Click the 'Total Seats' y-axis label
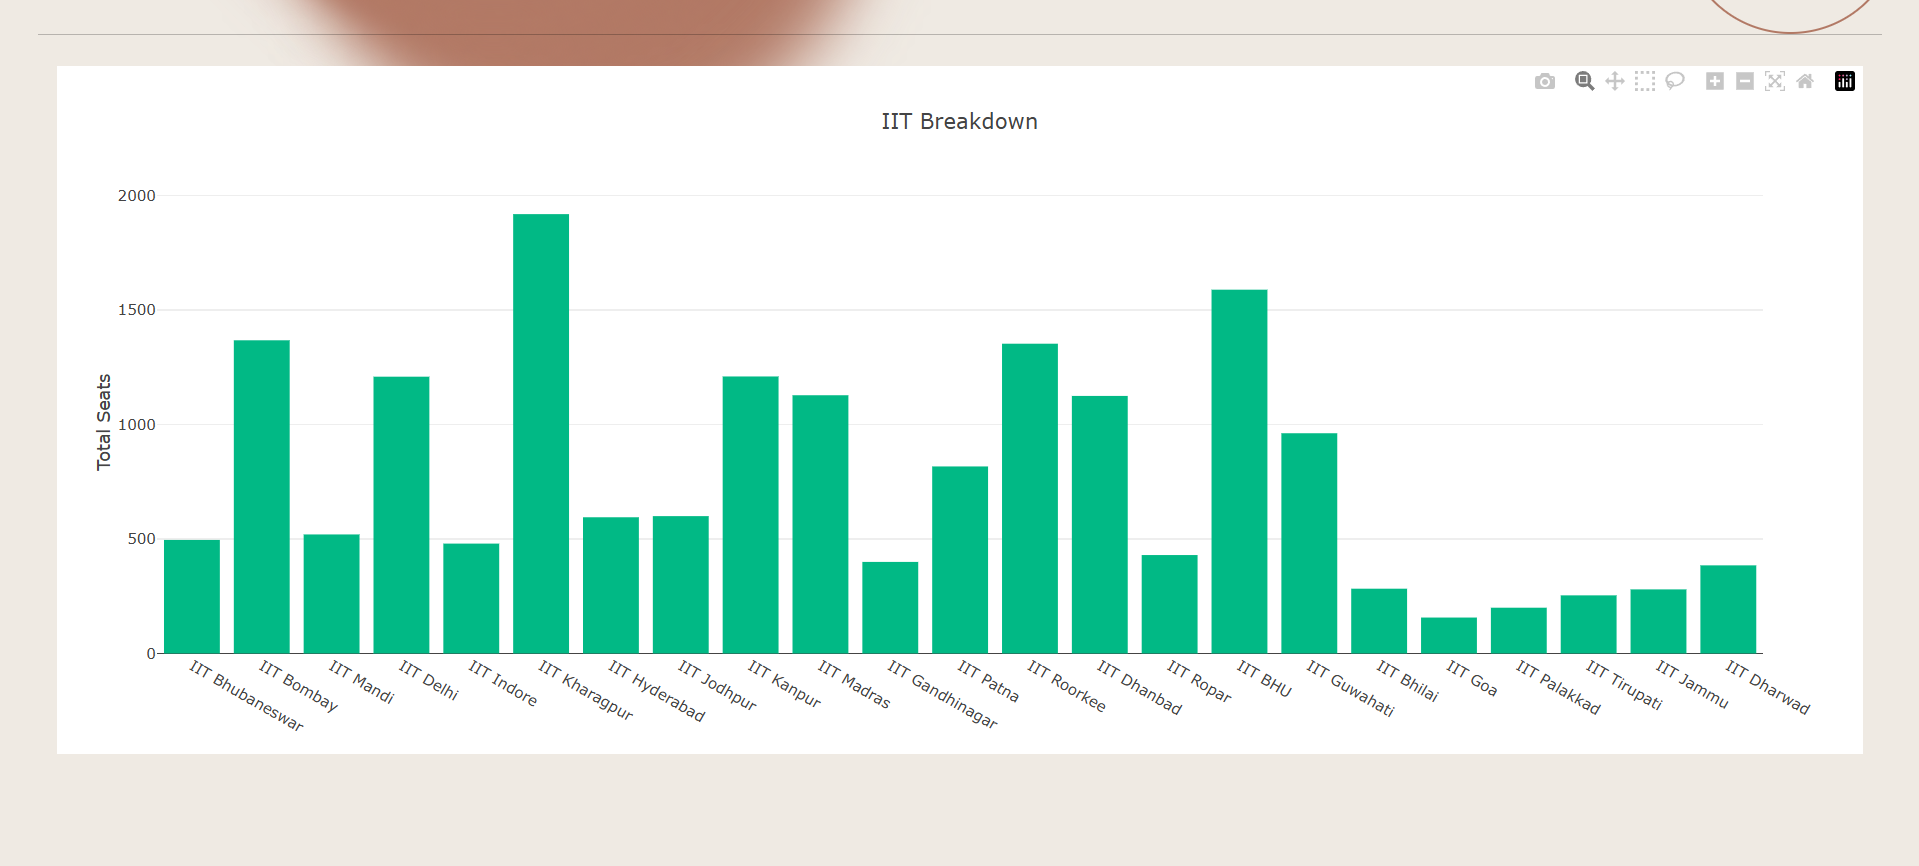This screenshot has width=1919, height=866. pyautogui.click(x=104, y=422)
